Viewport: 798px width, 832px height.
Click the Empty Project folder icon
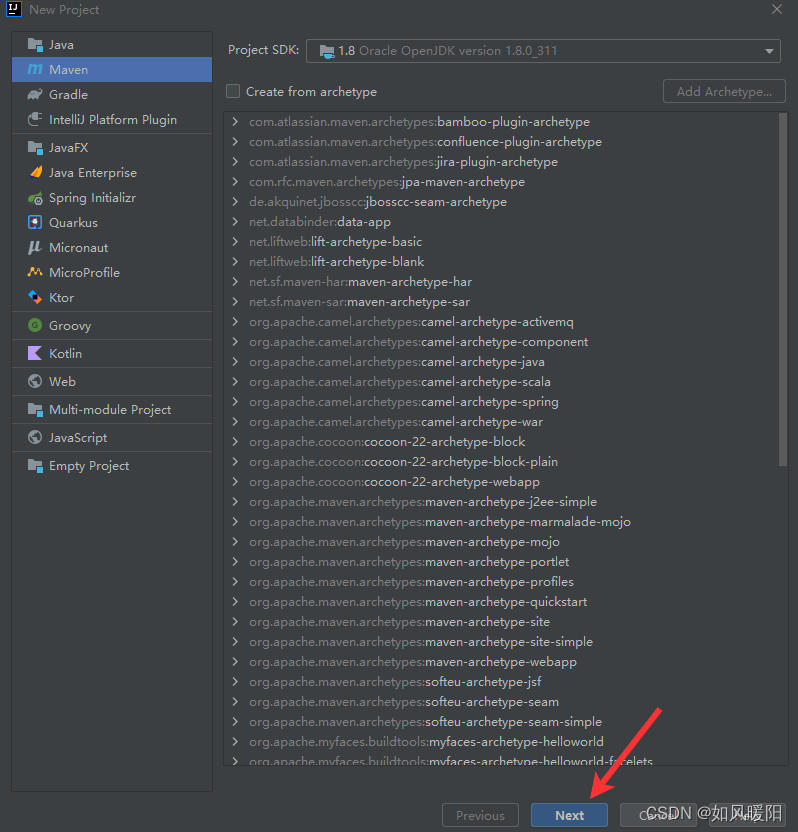35,466
